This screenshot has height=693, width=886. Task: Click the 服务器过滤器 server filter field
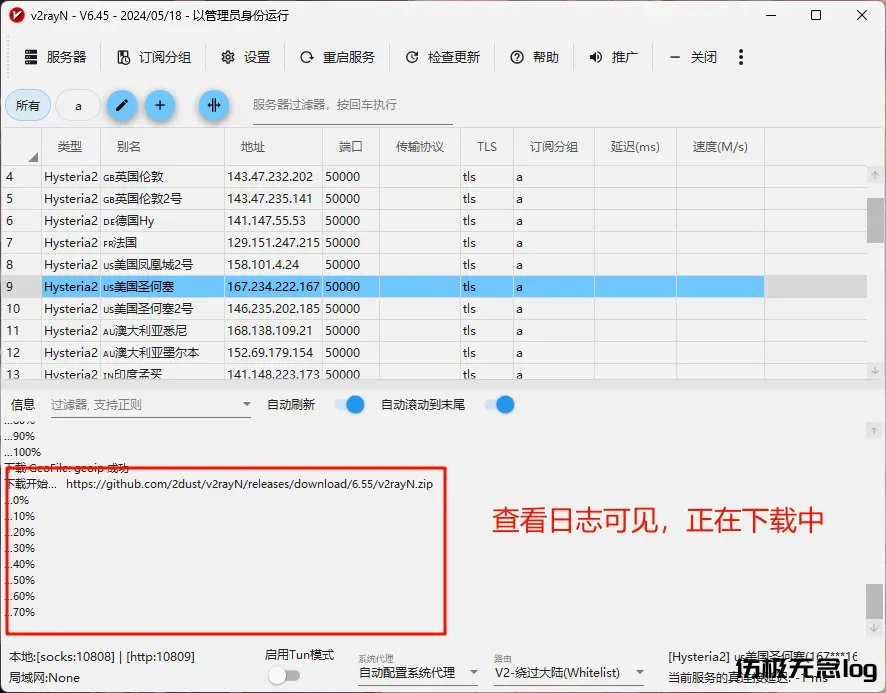[353, 106]
